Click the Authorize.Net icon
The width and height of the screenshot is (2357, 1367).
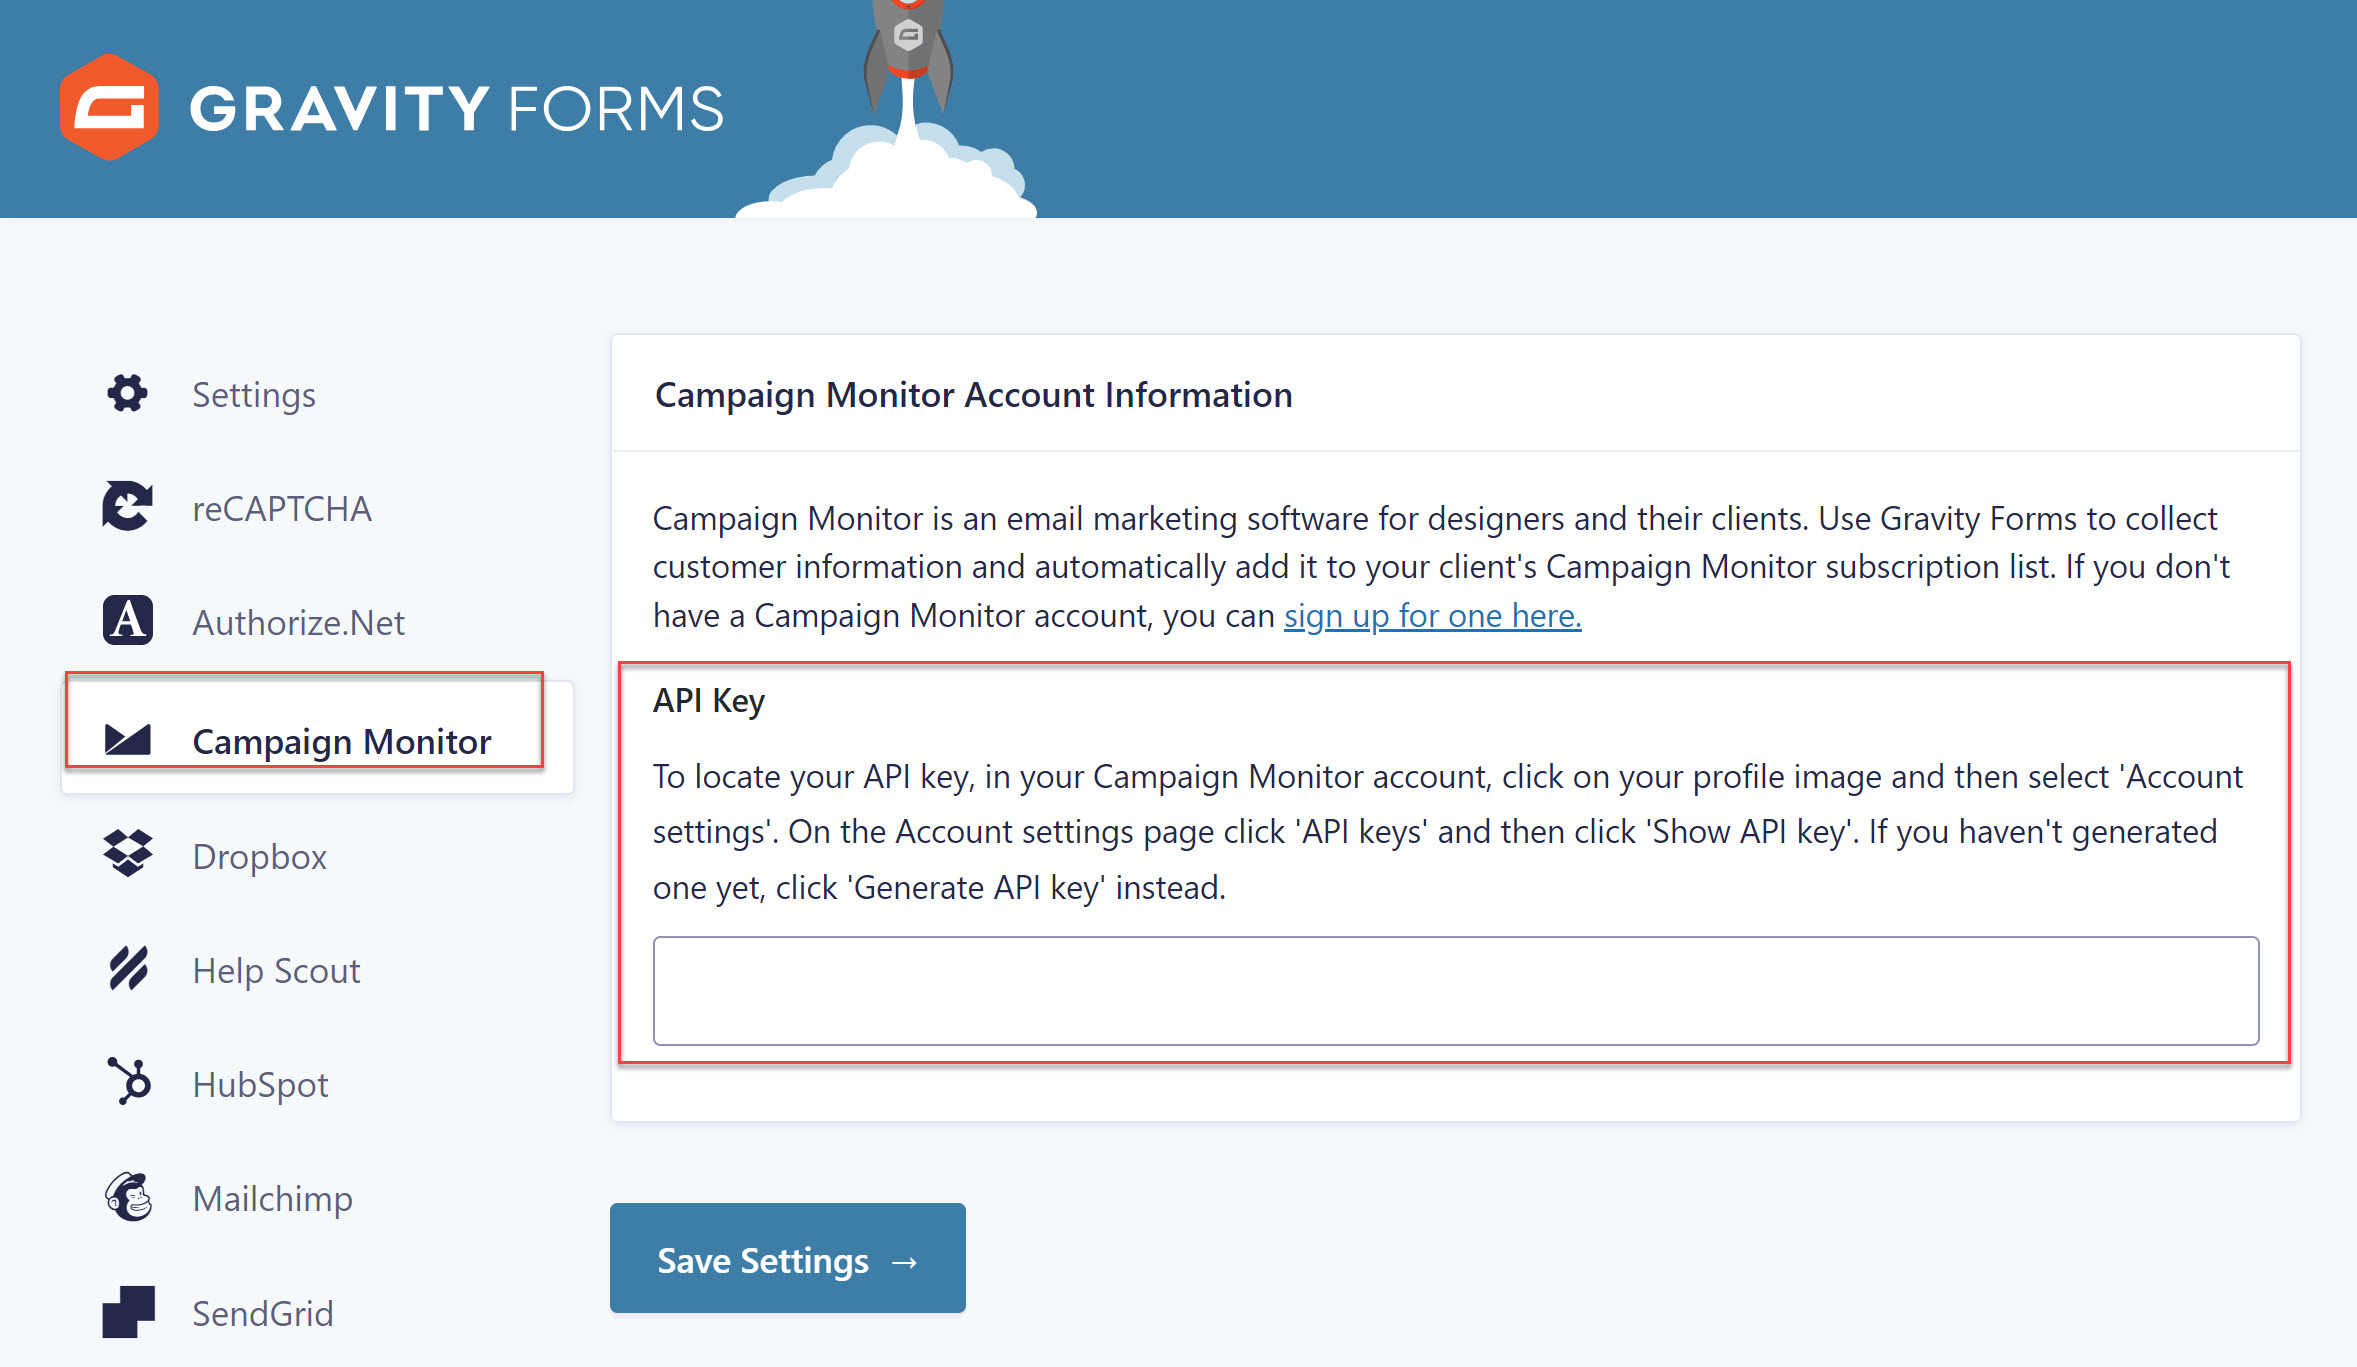pos(128,620)
